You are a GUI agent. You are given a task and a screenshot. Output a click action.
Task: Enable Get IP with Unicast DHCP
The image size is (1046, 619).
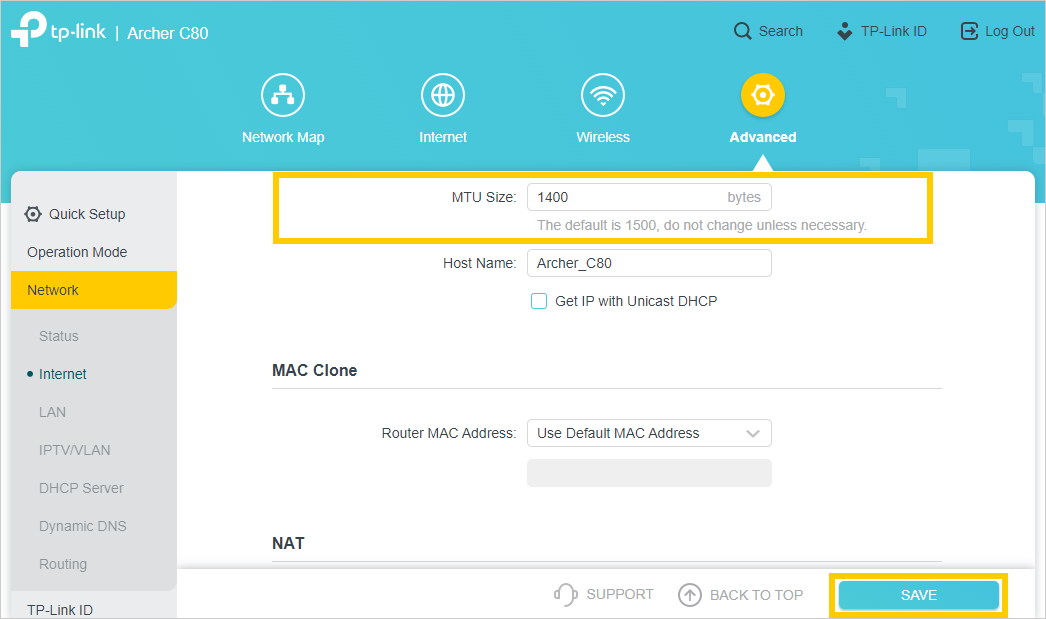tap(539, 301)
